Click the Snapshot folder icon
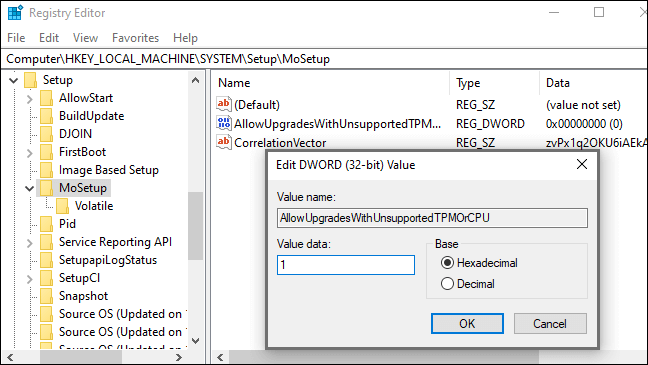 (46, 296)
